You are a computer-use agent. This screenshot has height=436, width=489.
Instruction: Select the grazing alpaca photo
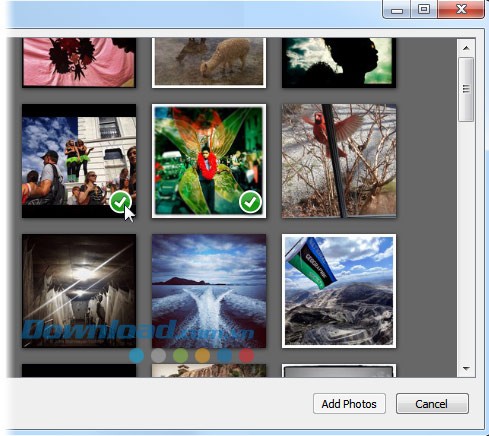pyautogui.click(x=209, y=62)
